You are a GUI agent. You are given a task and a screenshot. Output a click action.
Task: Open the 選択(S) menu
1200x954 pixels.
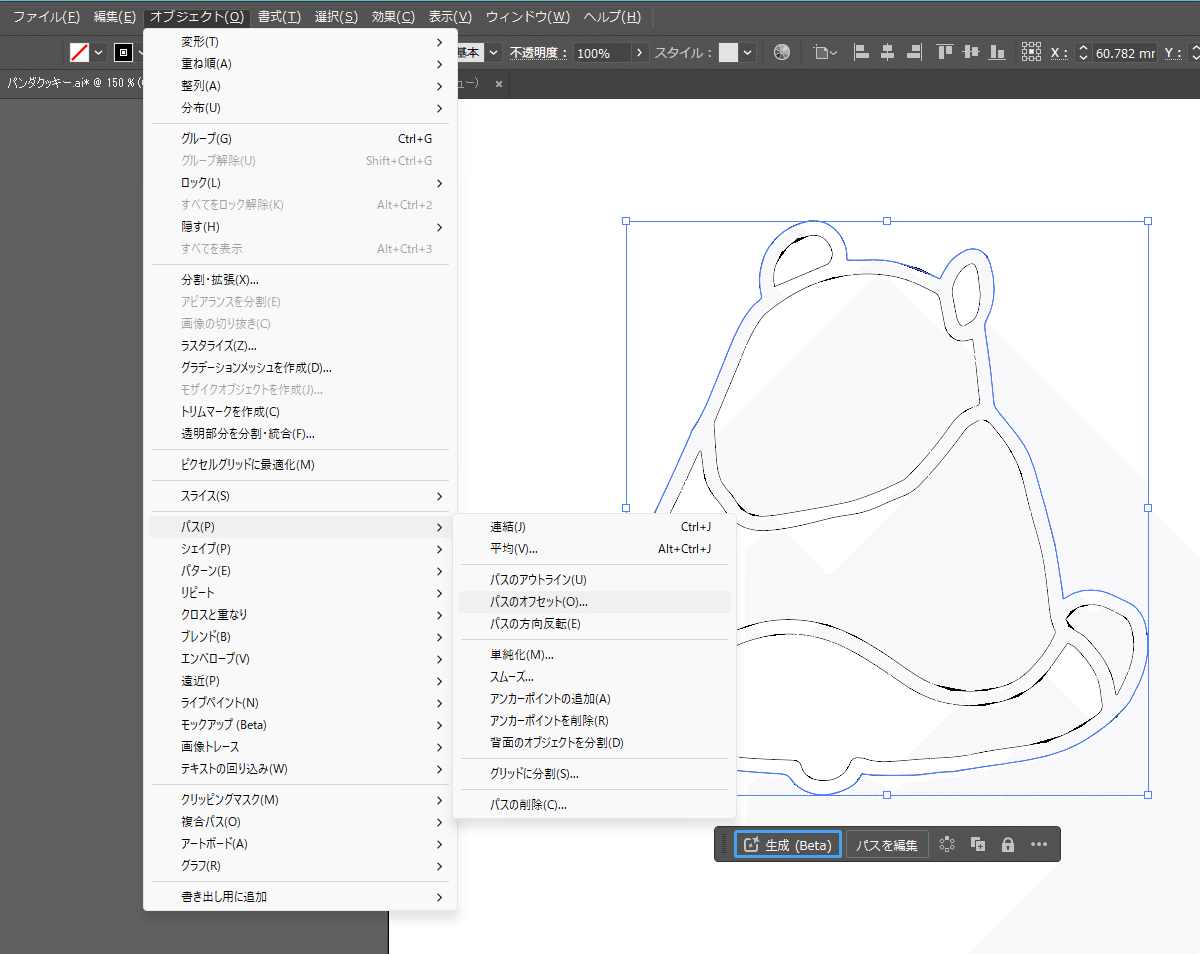click(336, 17)
